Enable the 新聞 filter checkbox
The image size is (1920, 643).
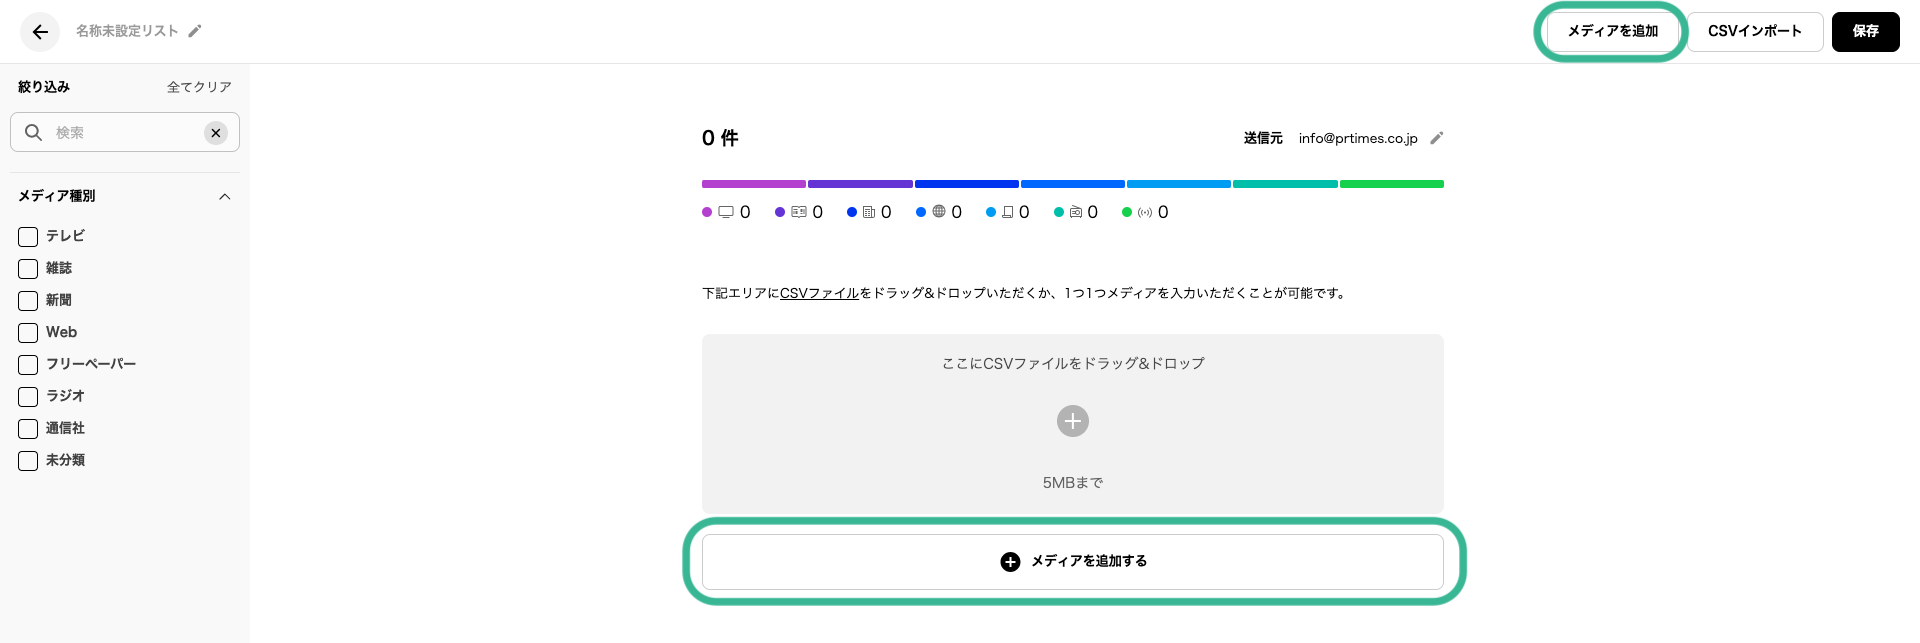[28, 301]
